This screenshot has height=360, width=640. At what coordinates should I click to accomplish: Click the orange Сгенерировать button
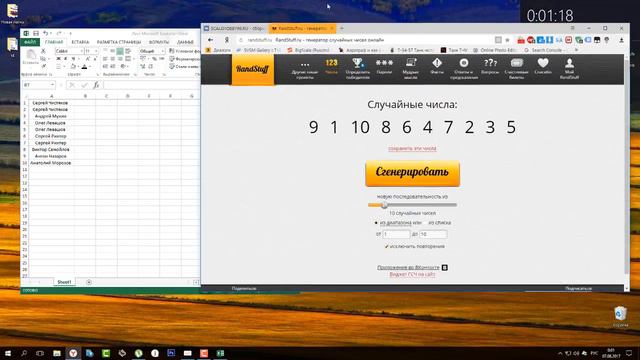[x=412, y=173]
